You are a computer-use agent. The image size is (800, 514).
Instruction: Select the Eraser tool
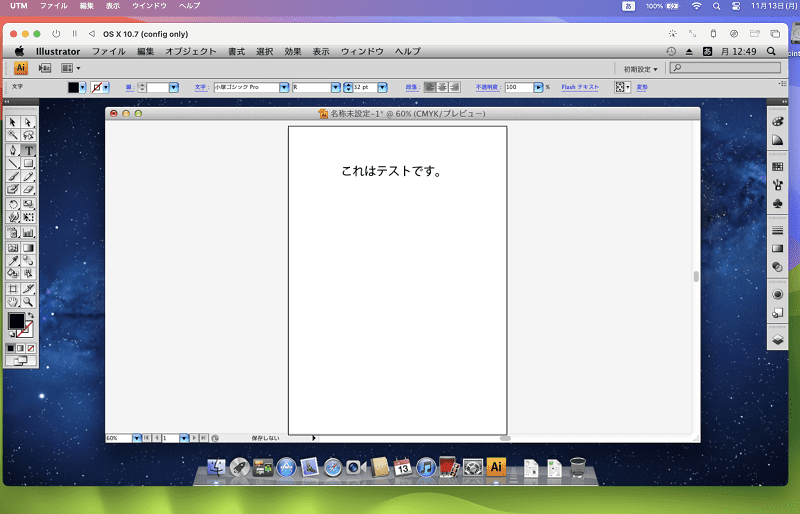point(28,189)
